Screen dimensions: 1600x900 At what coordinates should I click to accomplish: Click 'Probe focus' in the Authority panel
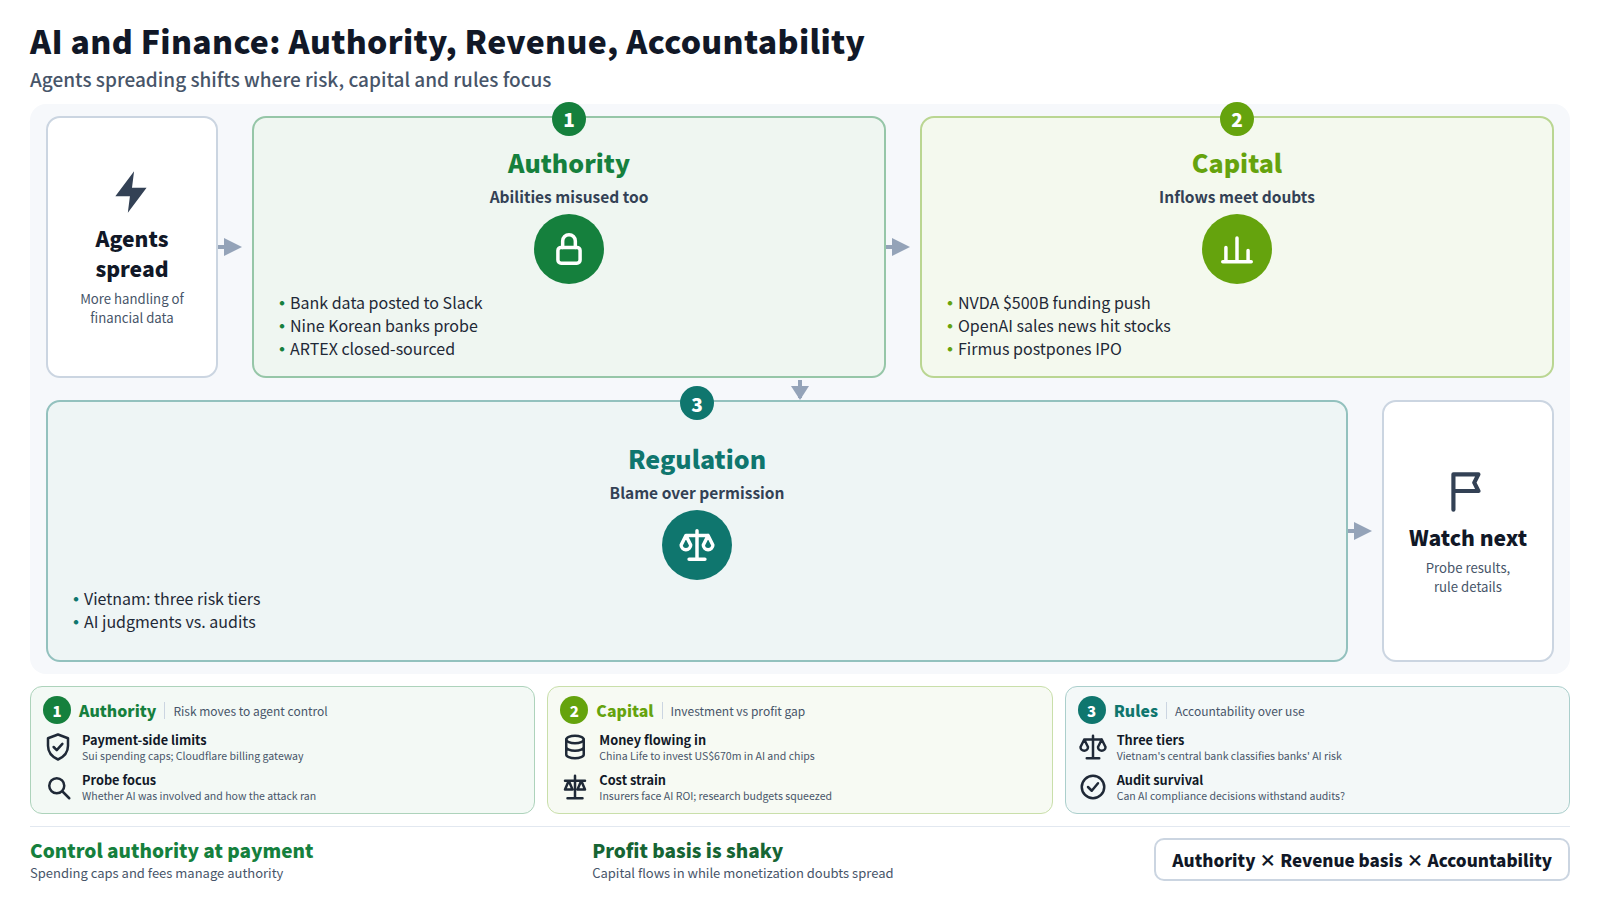119,780
